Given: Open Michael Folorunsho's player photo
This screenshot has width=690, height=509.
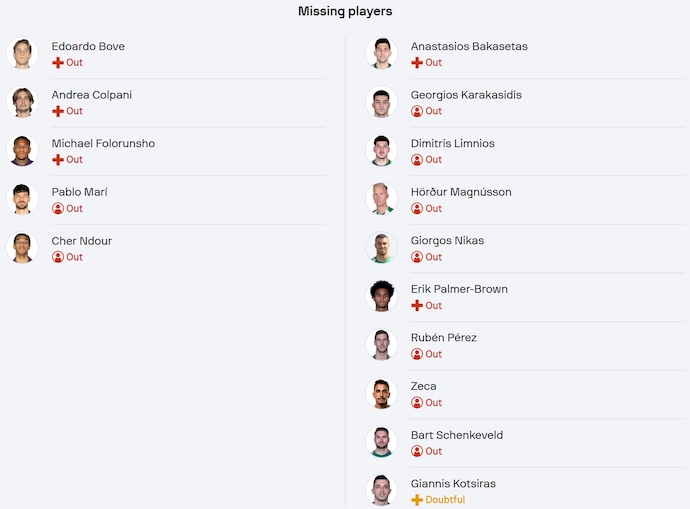Looking at the screenshot, I should click(22, 151).
